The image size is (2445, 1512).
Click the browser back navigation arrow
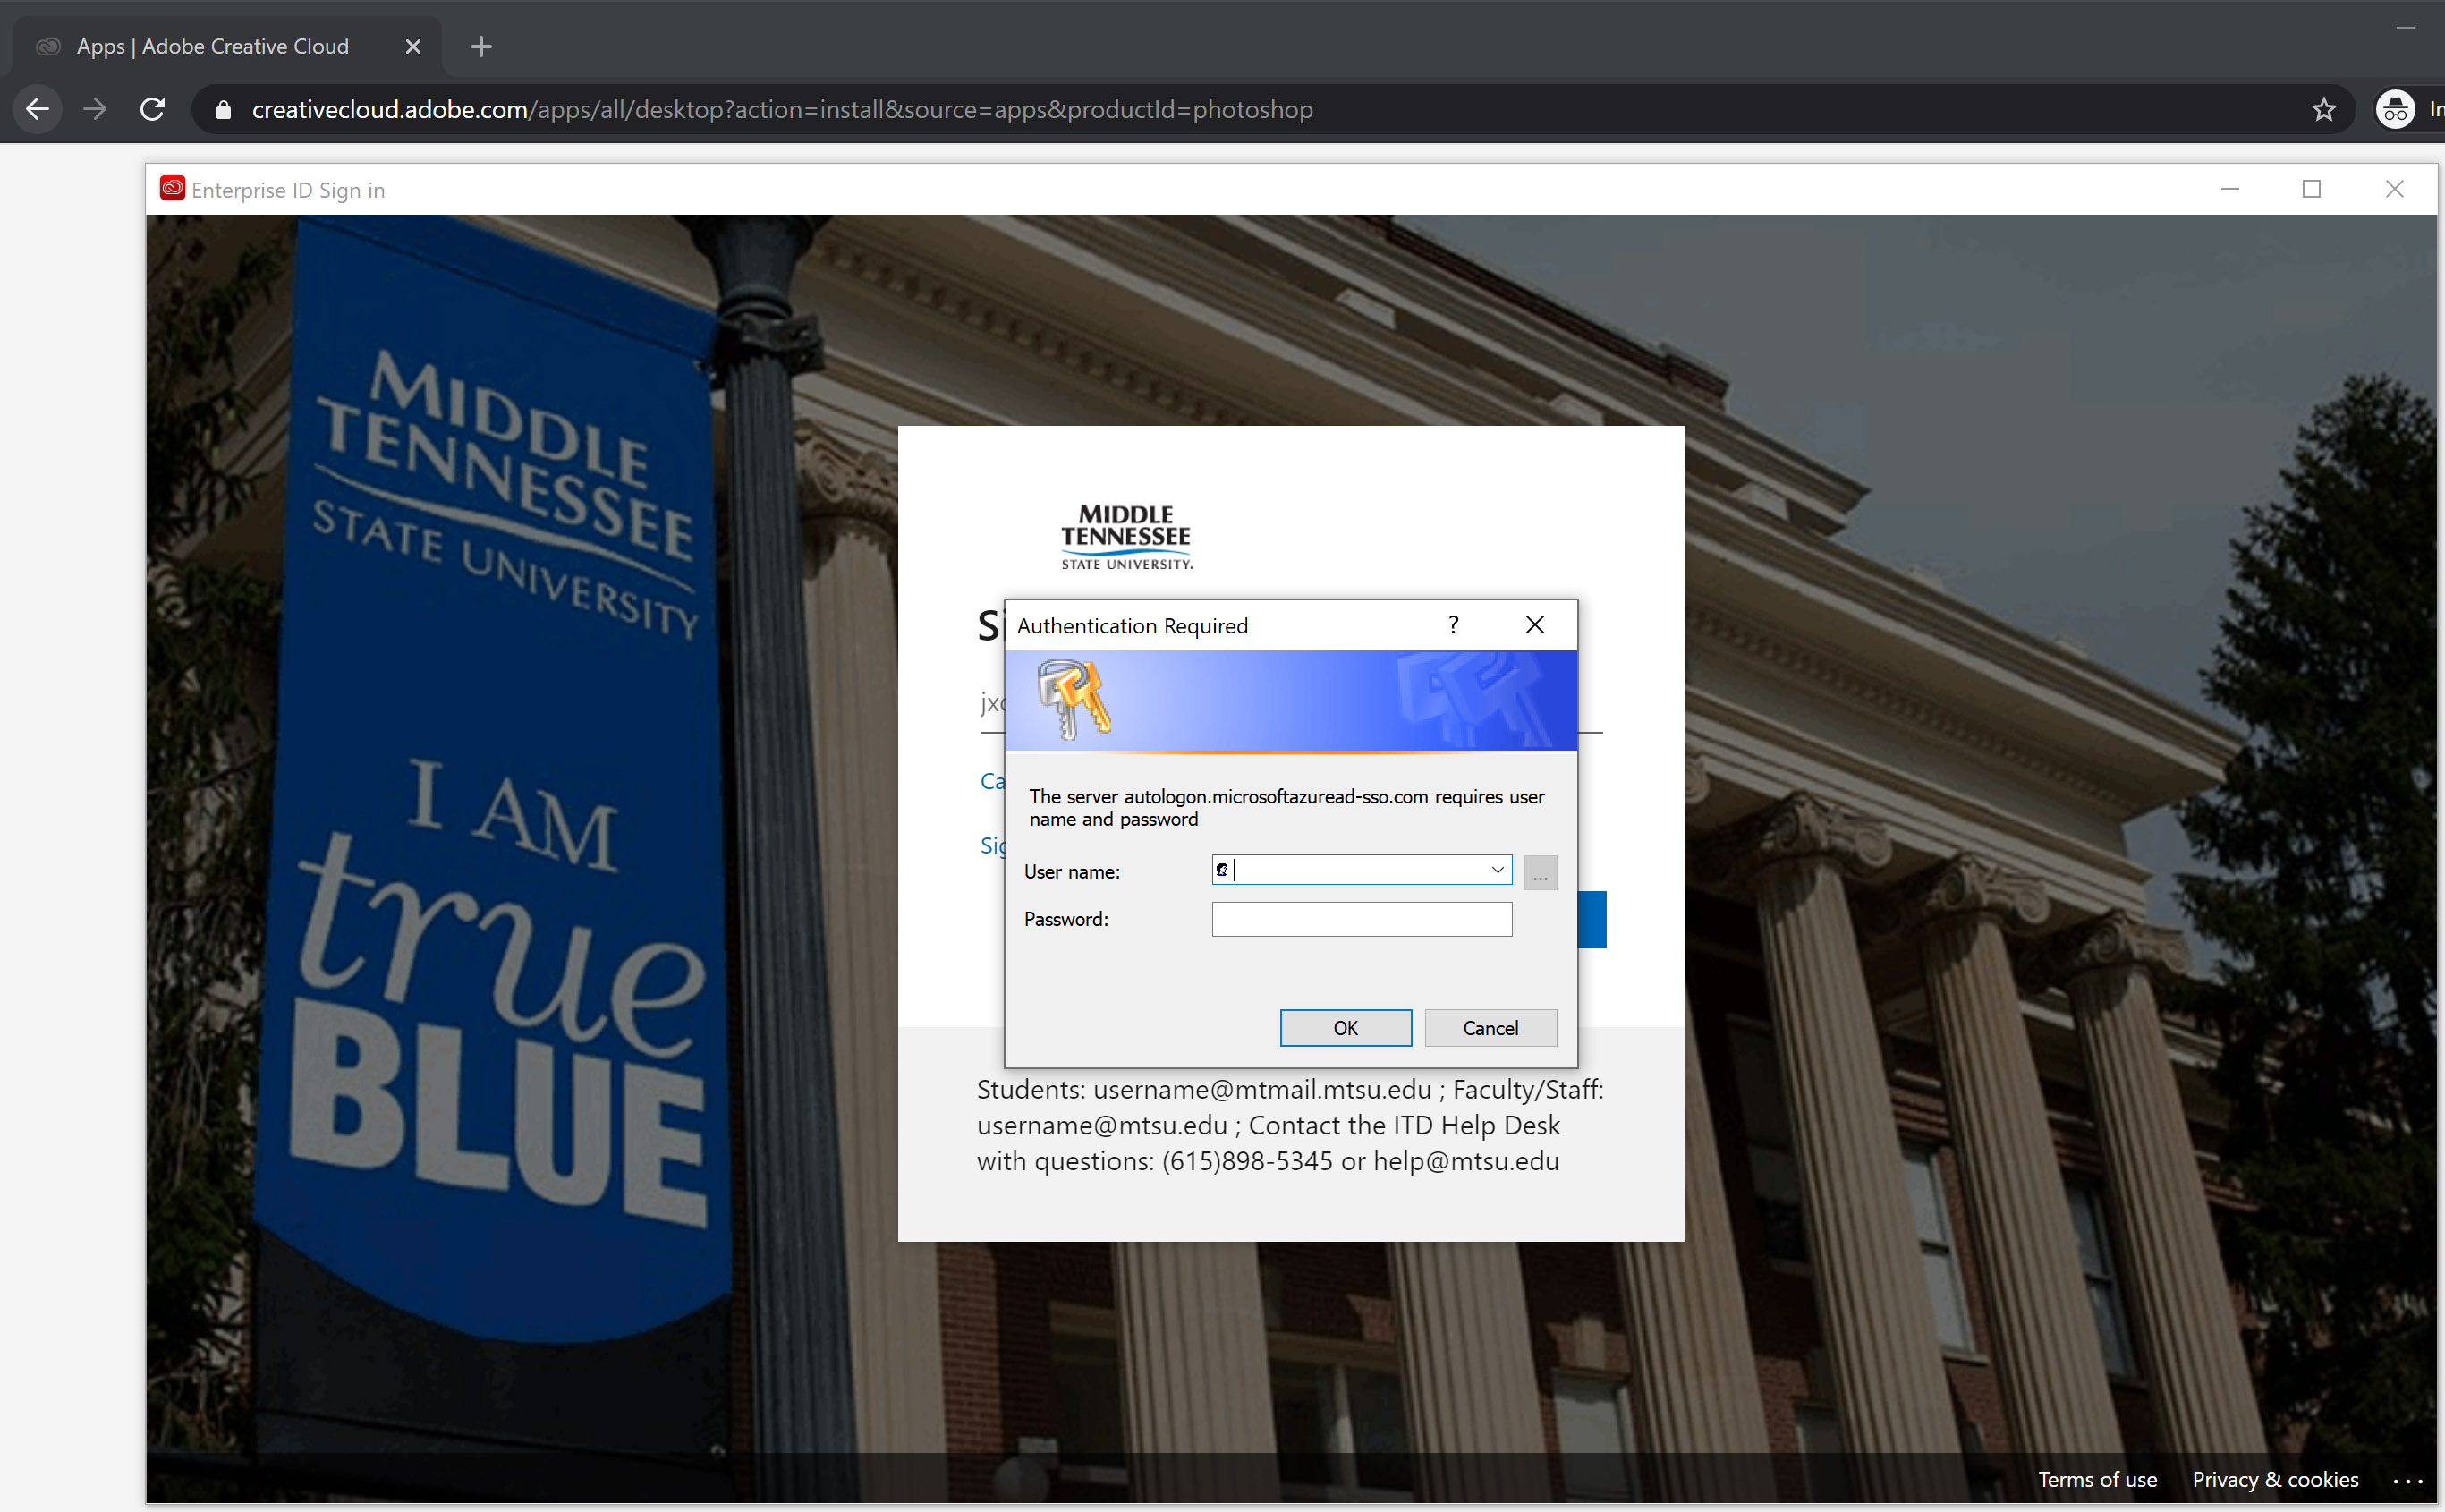tap(37, 108)
